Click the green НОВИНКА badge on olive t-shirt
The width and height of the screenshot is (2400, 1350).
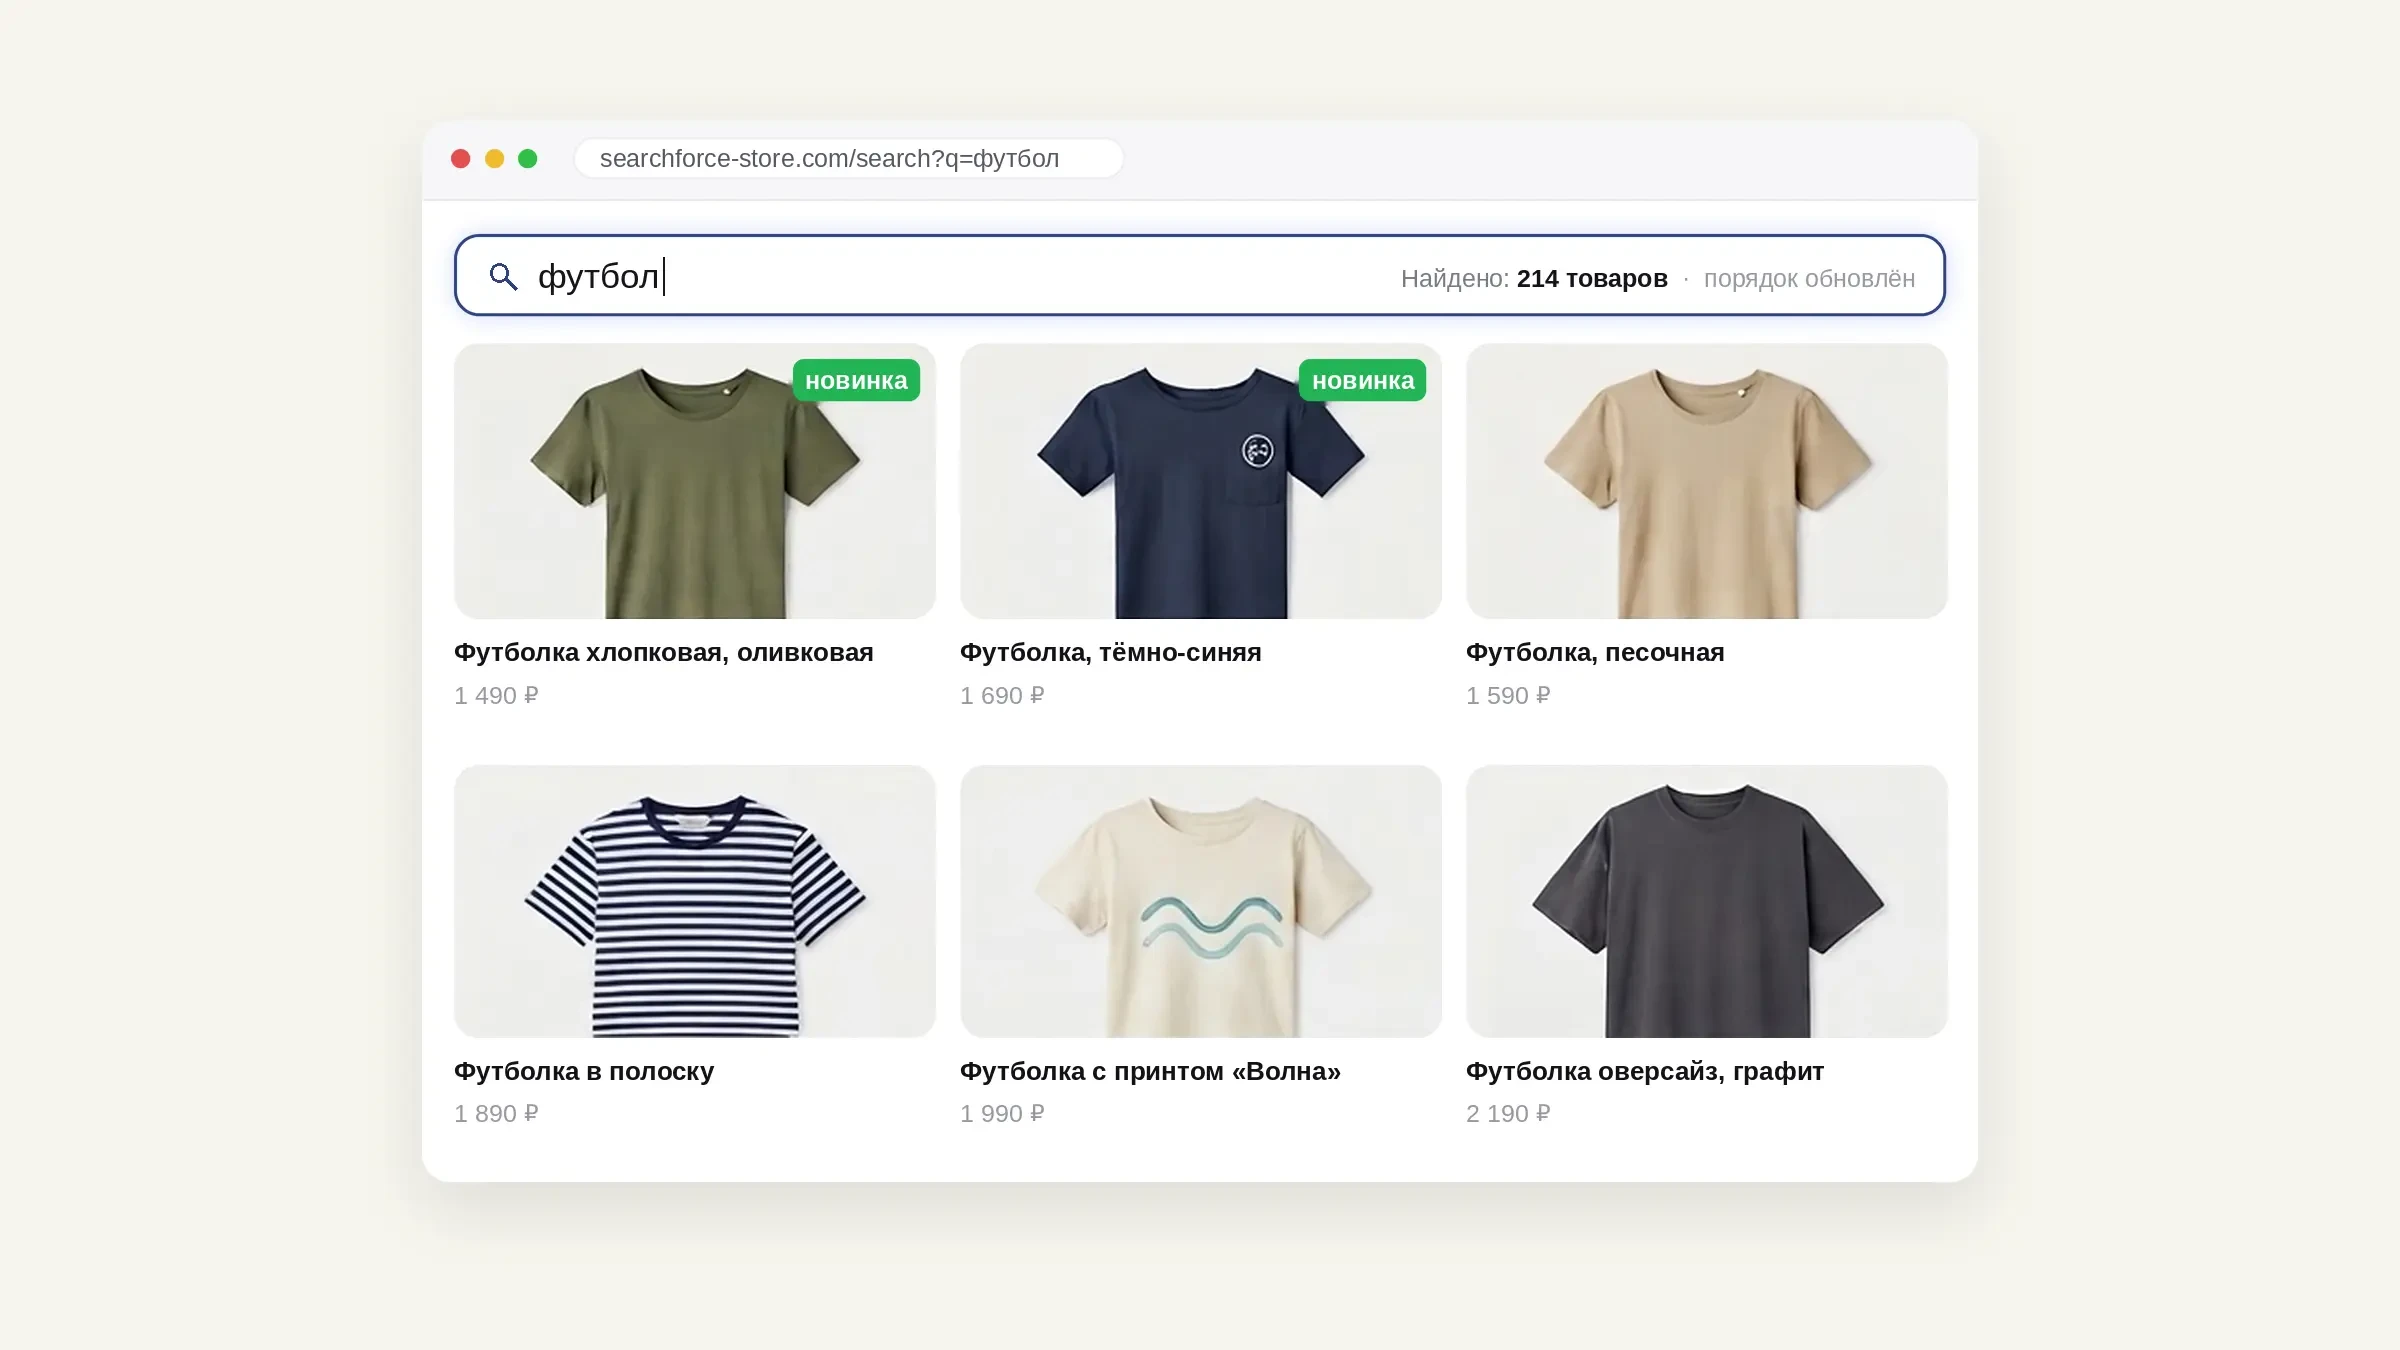pyautogui.click(x=856, y=380)
